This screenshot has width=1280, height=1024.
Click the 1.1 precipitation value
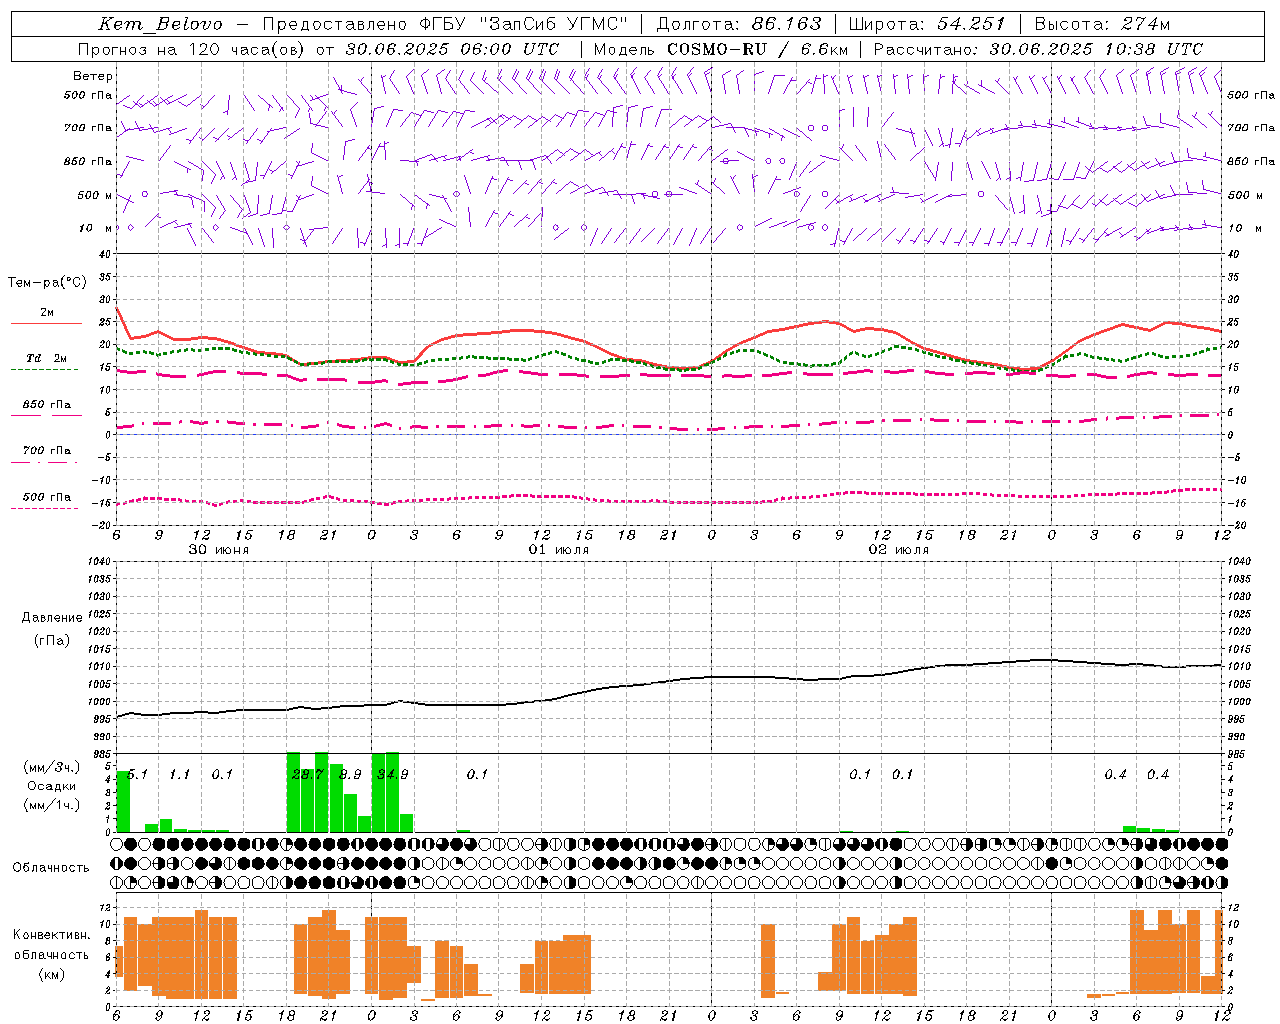[180, 774]
